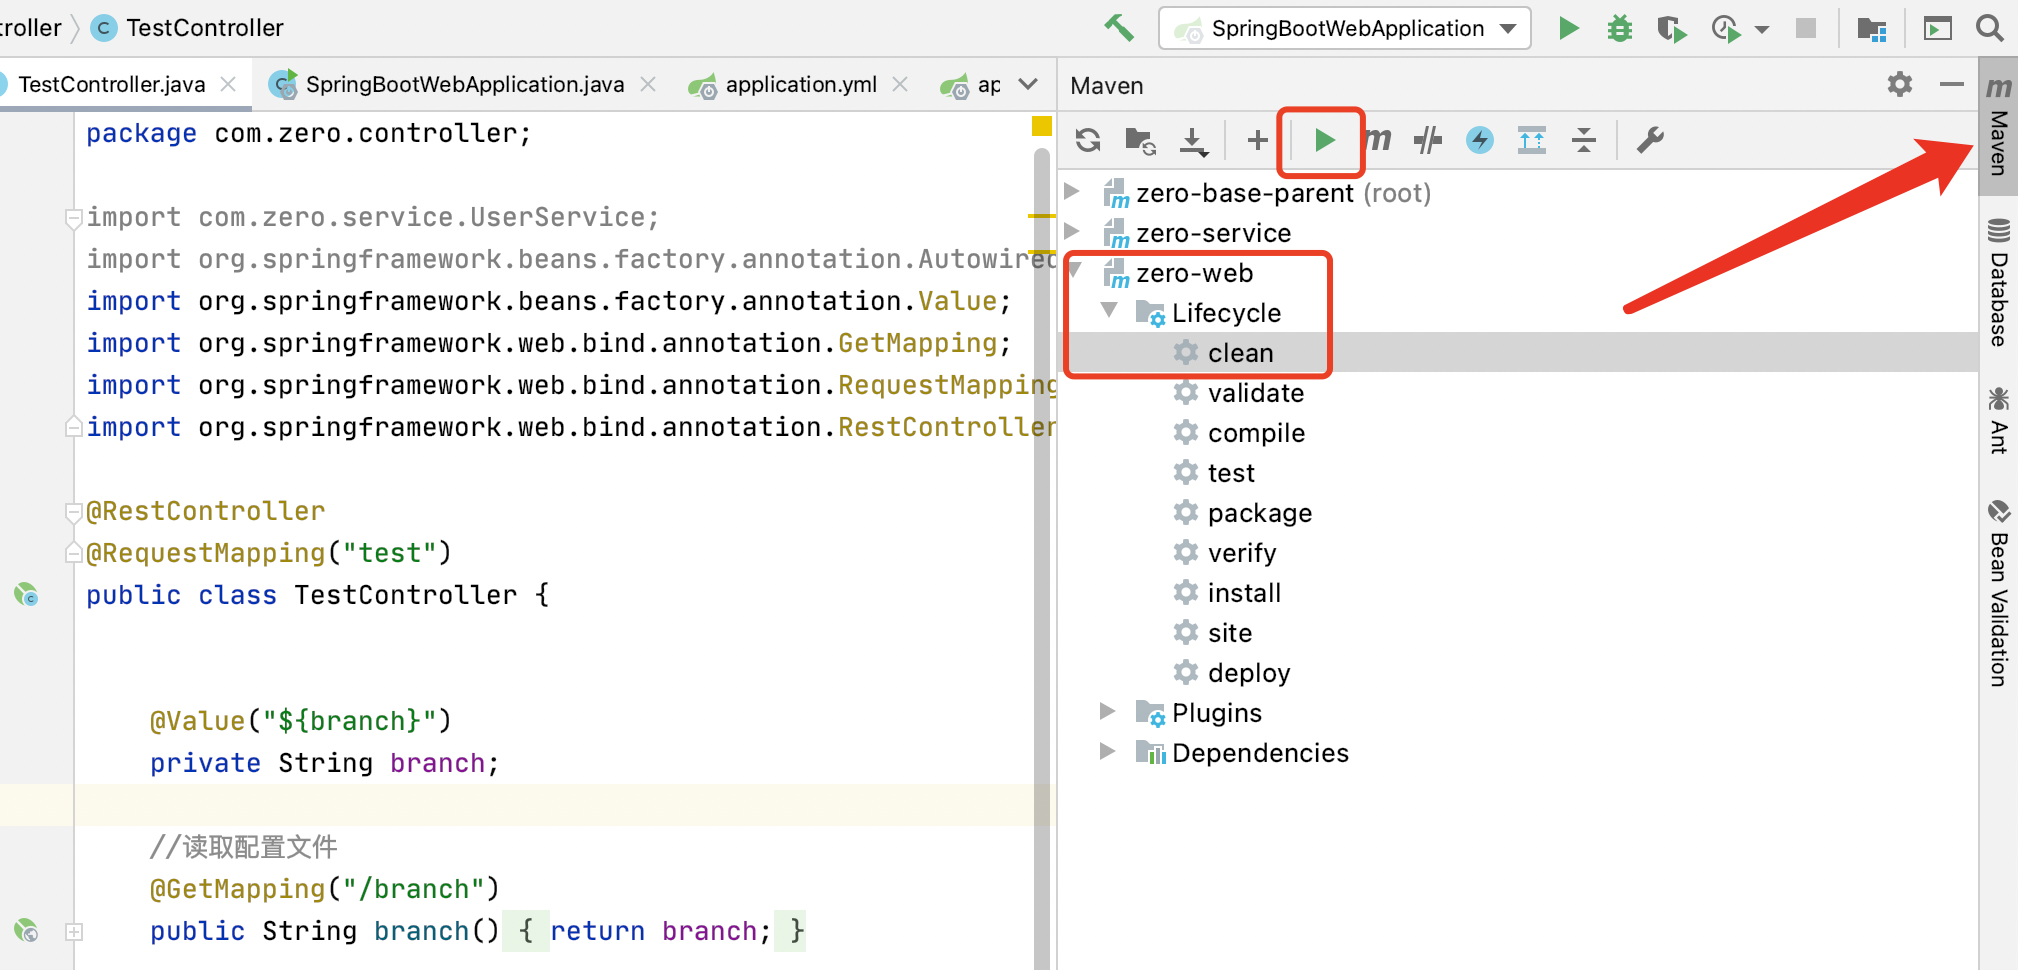Select the install lifecycle goal
Image resolution: width=2018 pixels, height=970 pixels.
click(1244, 592)
